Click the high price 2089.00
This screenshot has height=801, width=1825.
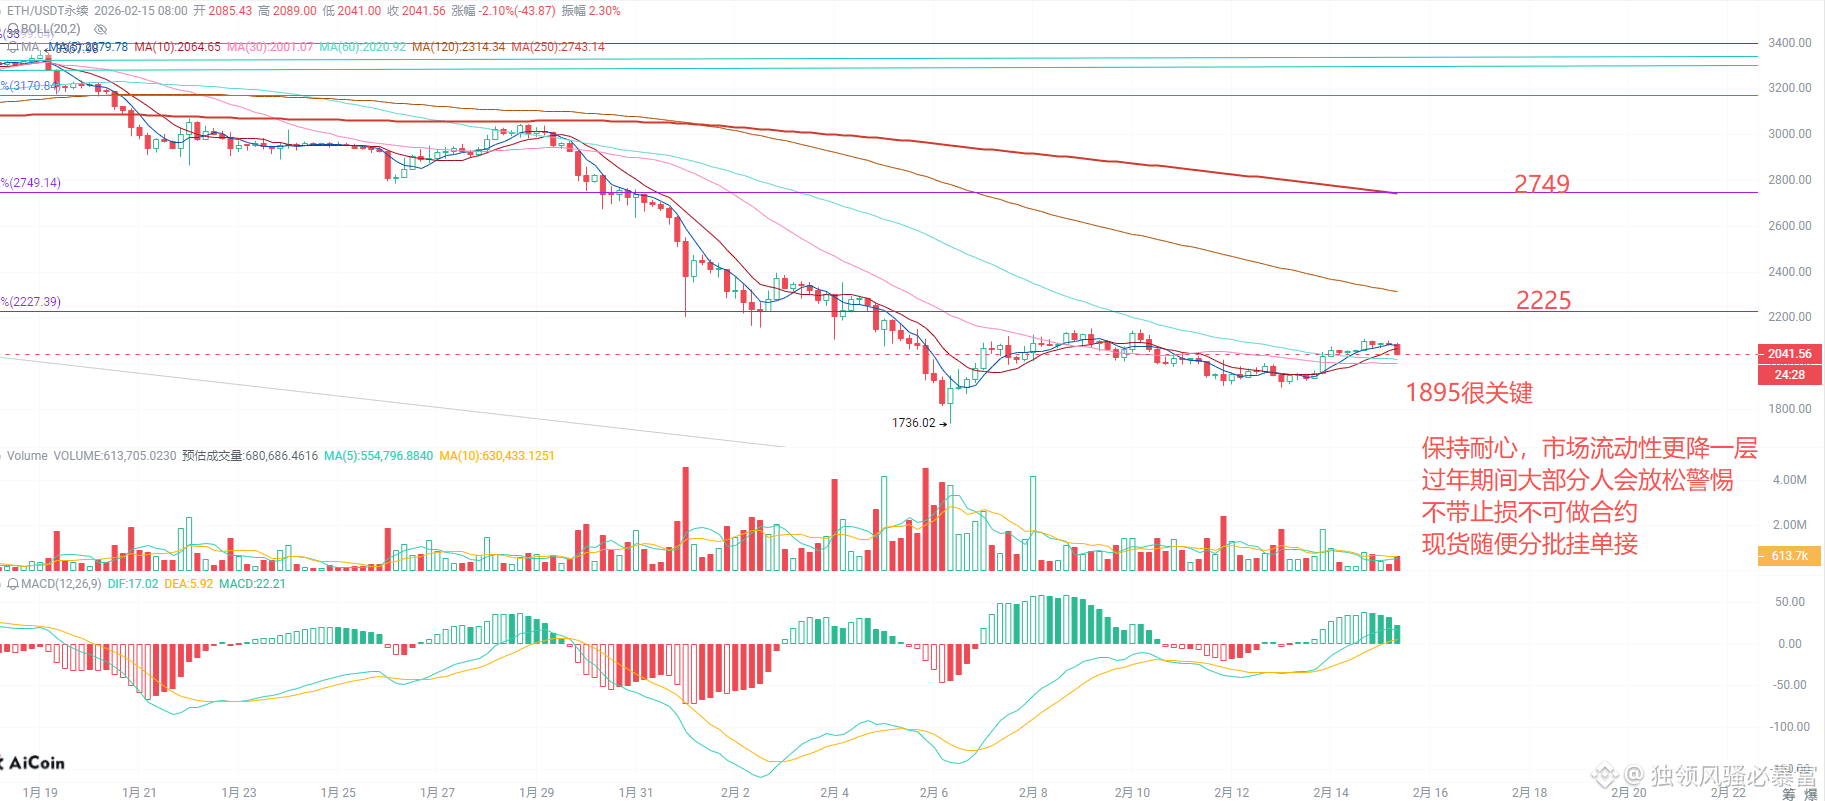tap(294, 11)
